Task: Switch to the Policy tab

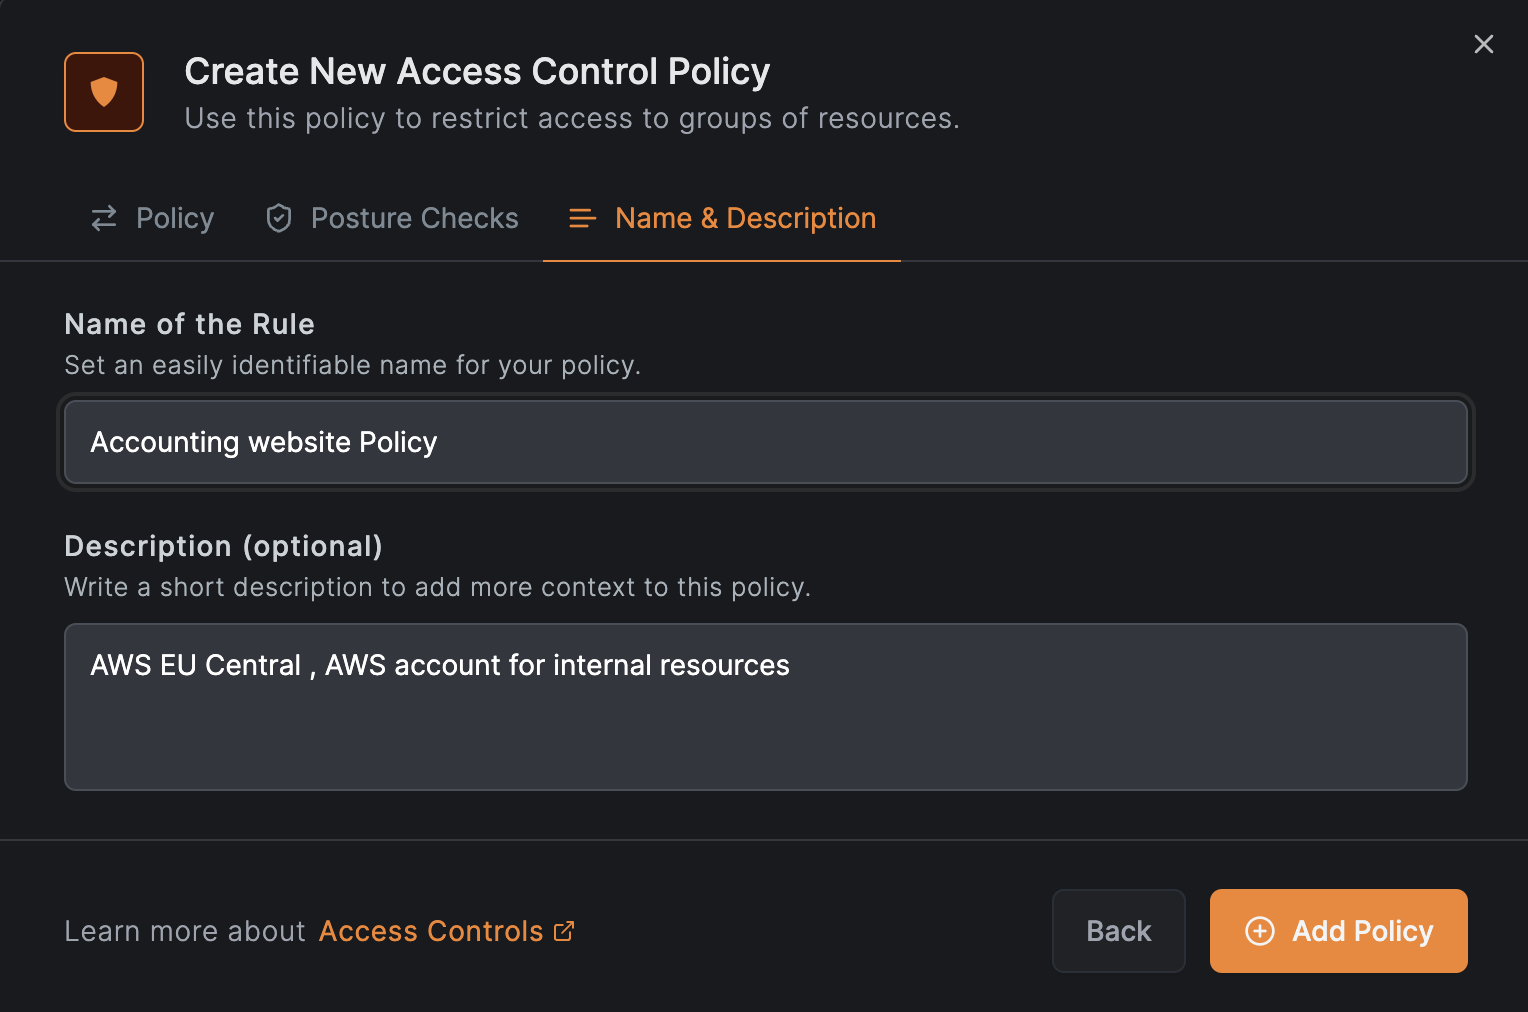Action: (x=152, y=218)
